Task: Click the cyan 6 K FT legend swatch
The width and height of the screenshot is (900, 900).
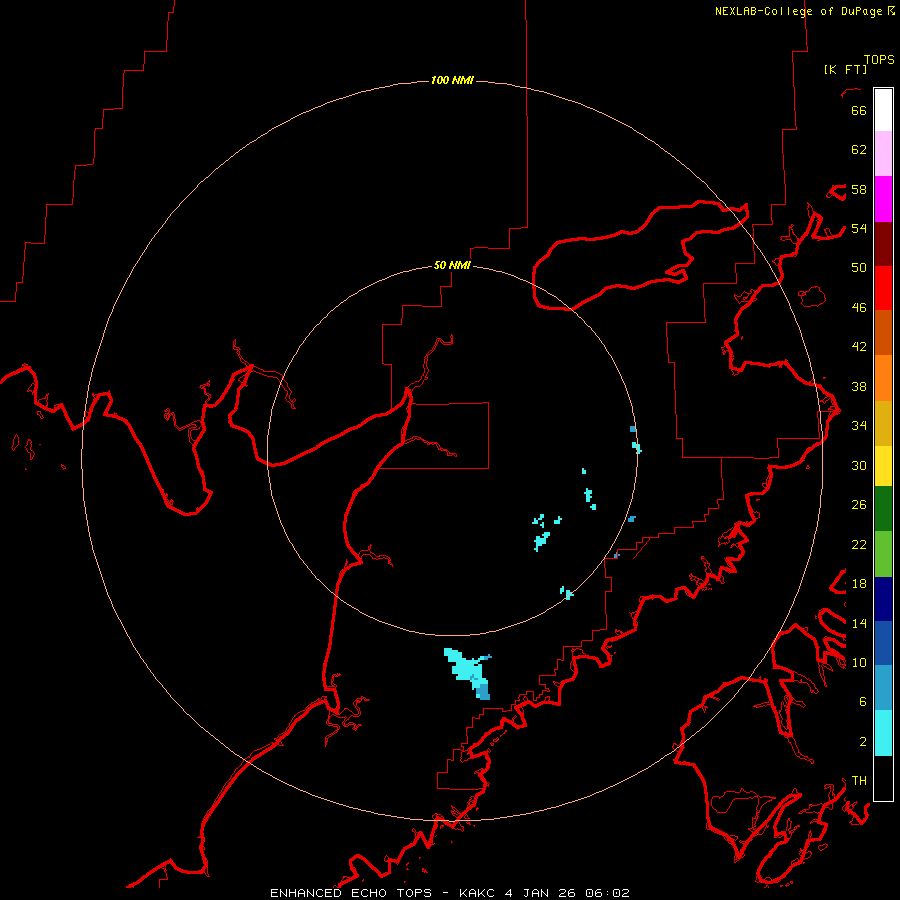Action: pyautogui.click(x=883, y=733)
